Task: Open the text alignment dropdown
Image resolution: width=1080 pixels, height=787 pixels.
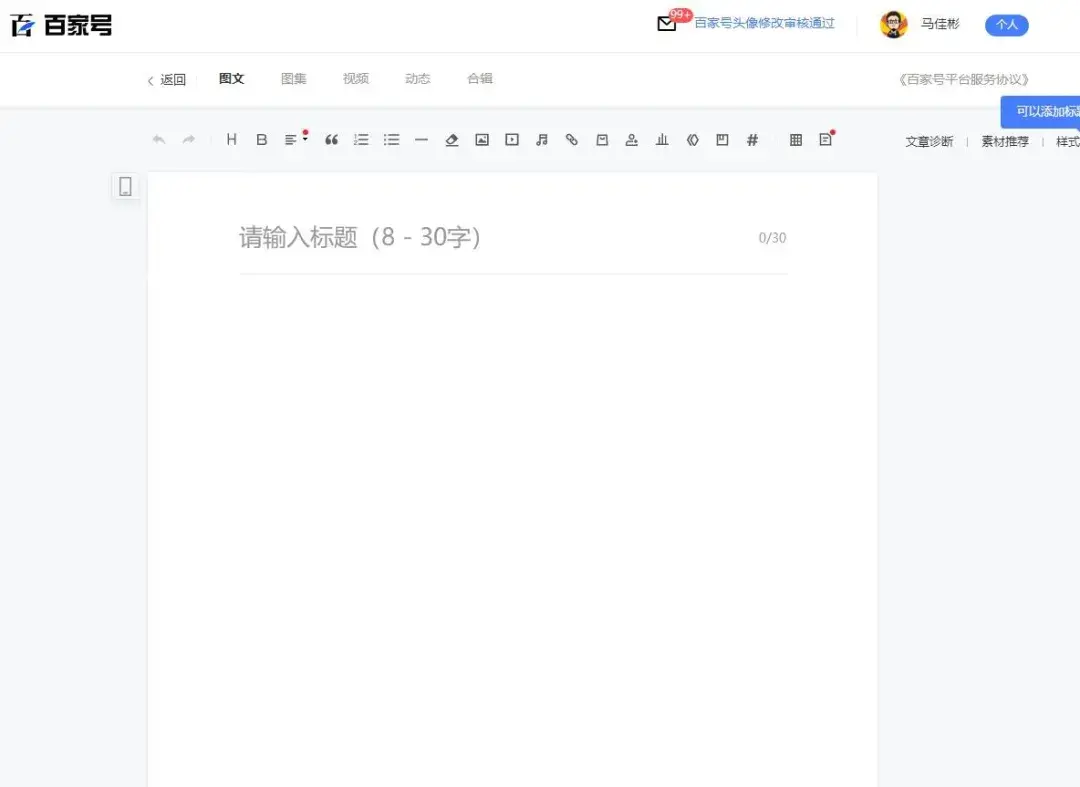Action: (295, 138)
